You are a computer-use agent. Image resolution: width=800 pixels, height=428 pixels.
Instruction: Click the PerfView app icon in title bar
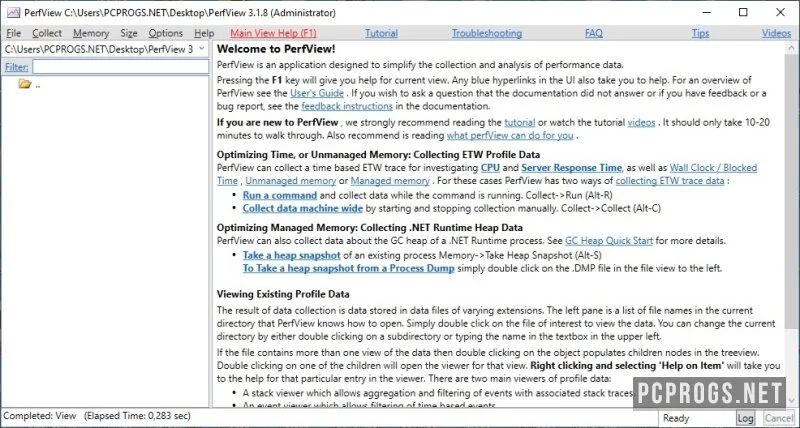14,13
